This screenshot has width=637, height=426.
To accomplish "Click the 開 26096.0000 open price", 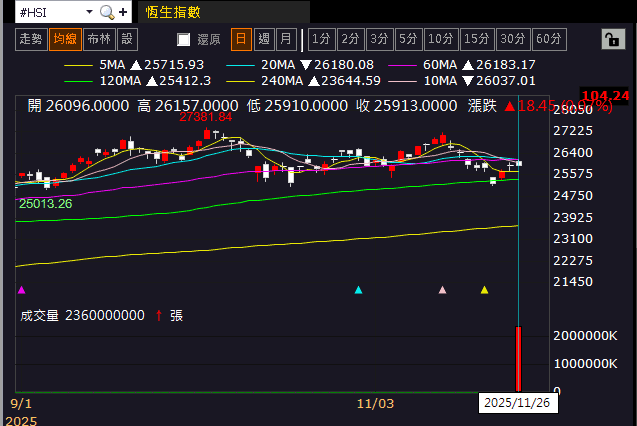I will tap(78, 106).
